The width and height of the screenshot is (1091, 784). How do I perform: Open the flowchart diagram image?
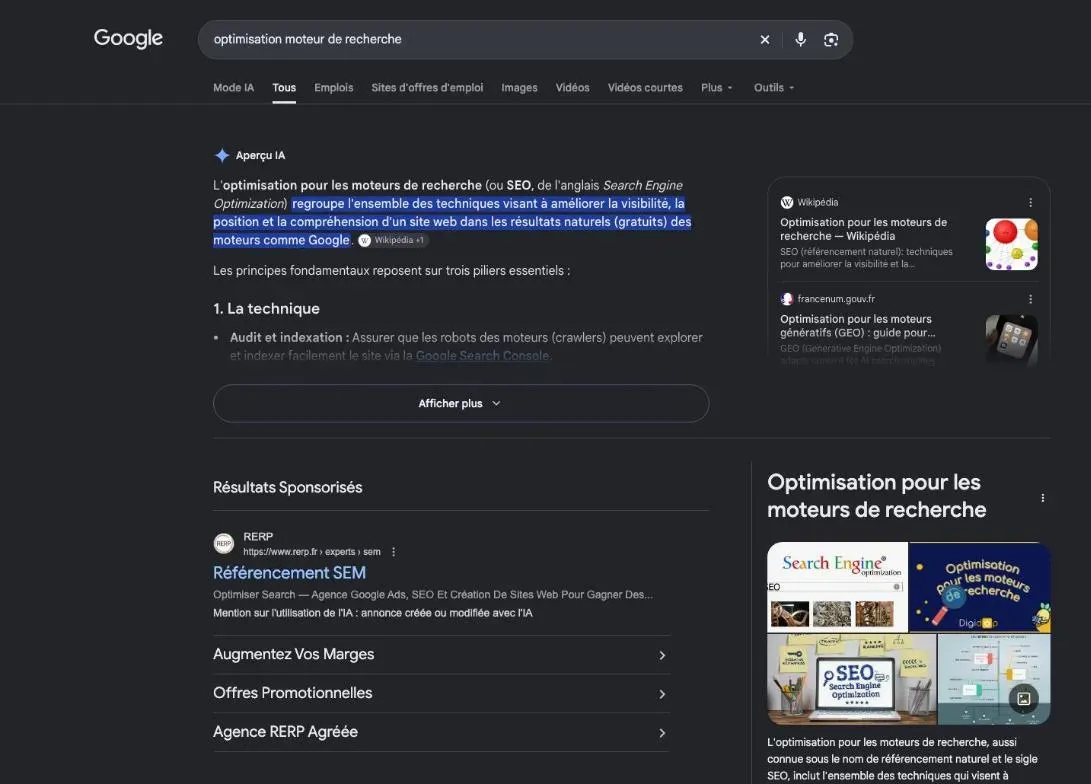(x=994, y=679)
